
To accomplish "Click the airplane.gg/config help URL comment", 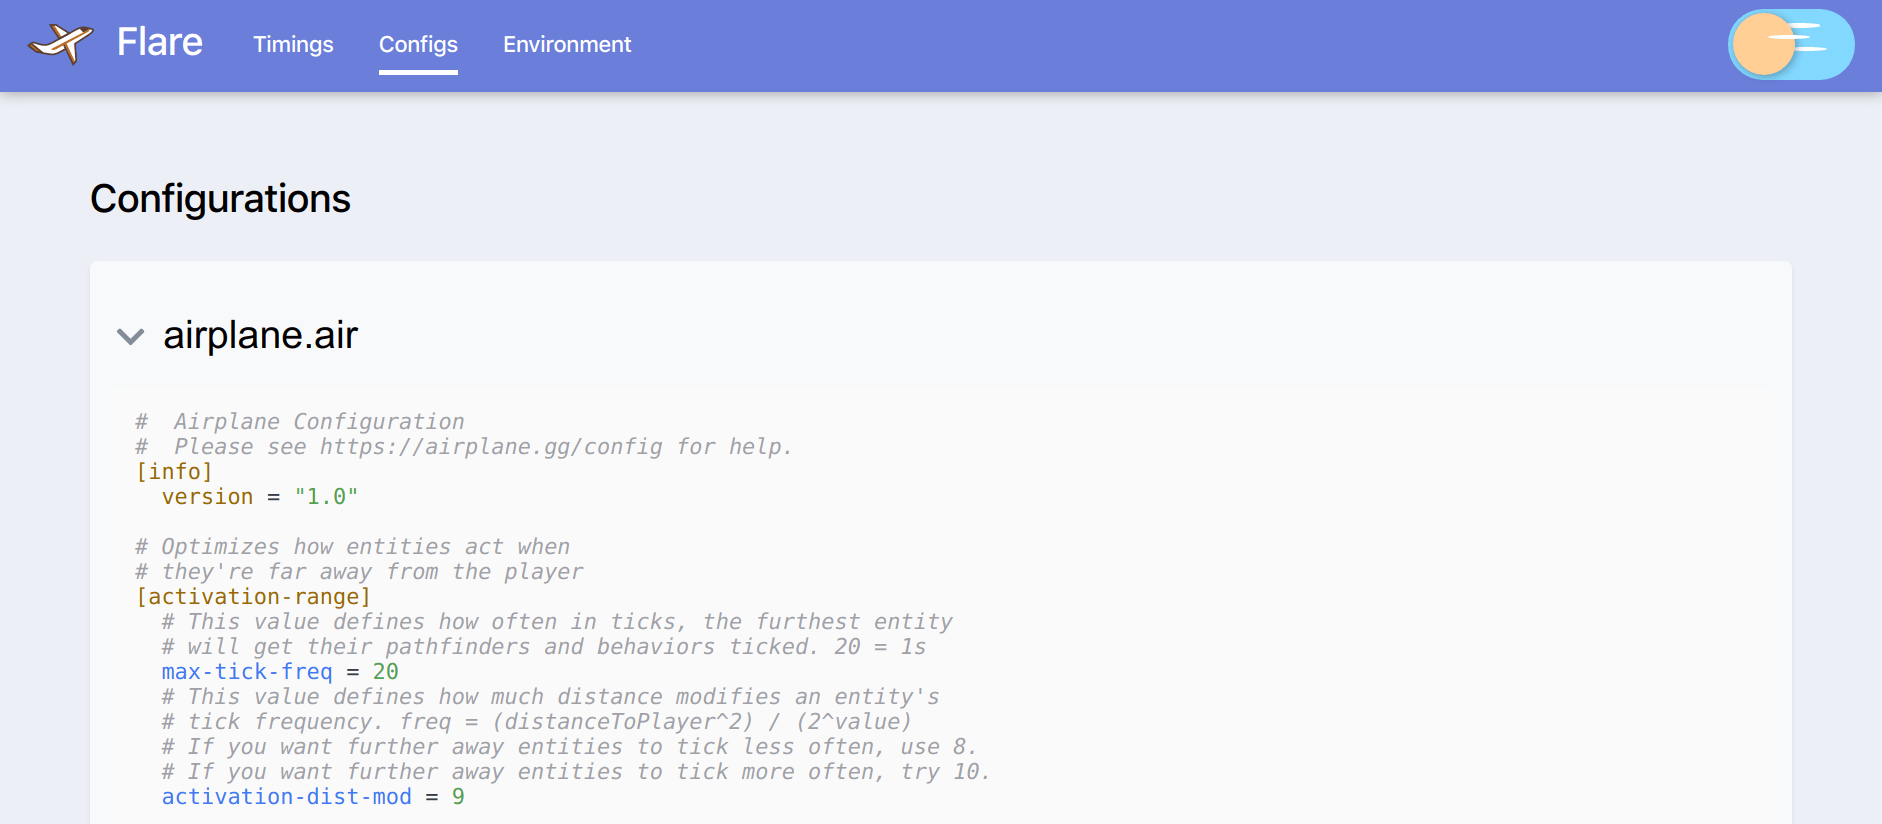I will (491, 447).
